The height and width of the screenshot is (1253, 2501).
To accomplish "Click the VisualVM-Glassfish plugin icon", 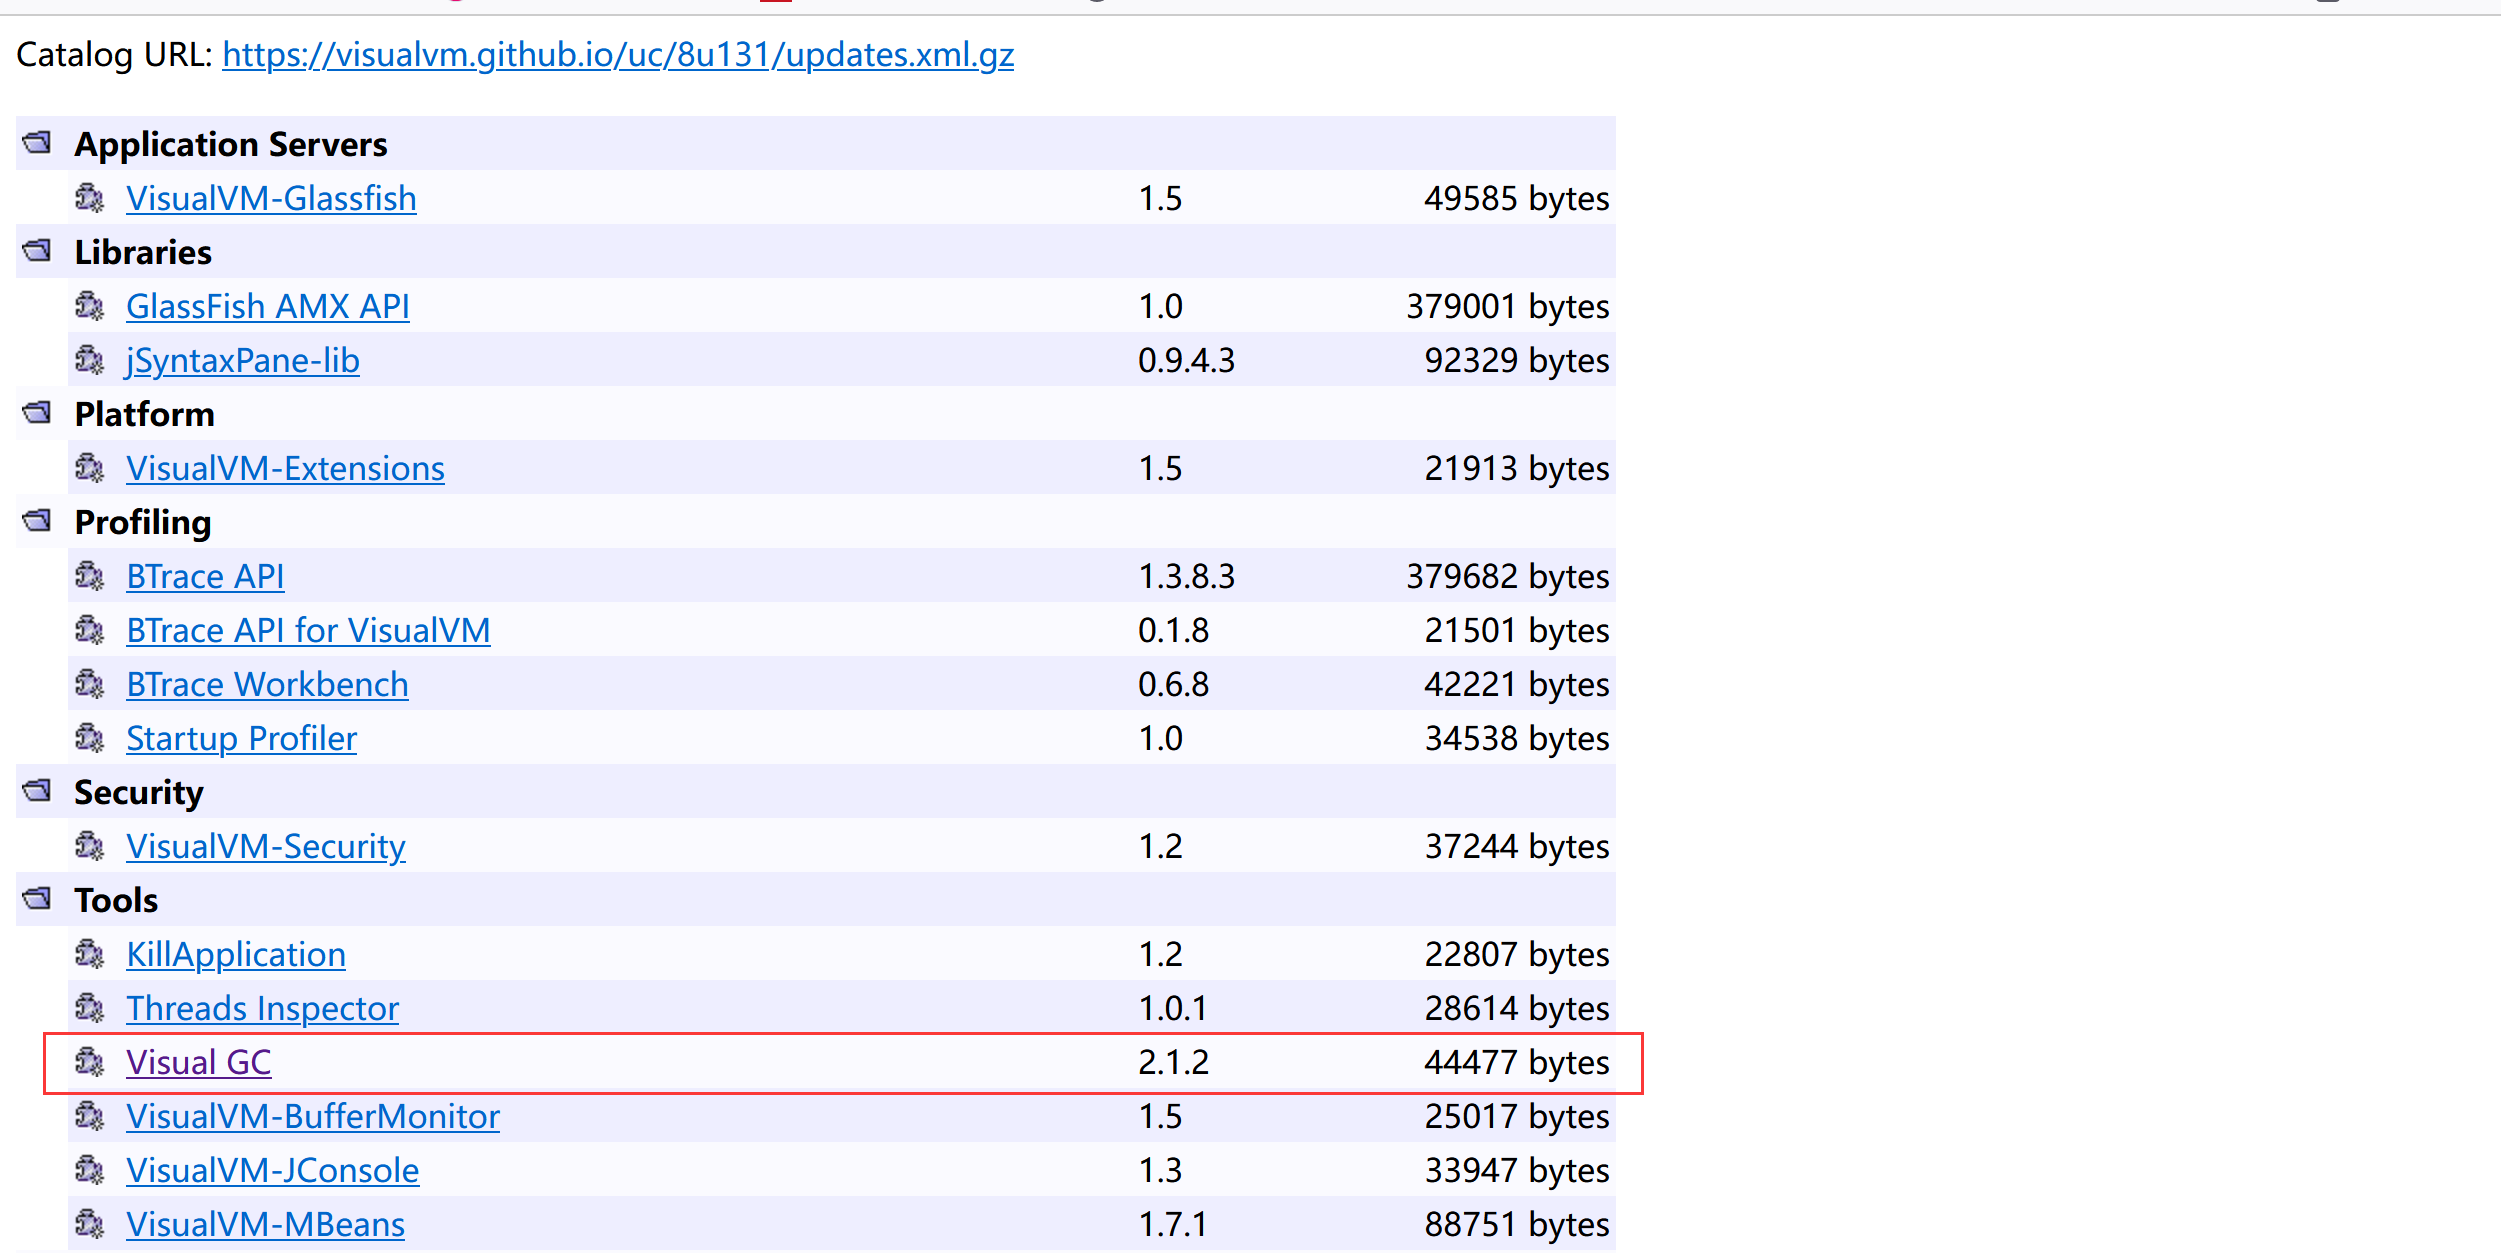I will point(91,199).
